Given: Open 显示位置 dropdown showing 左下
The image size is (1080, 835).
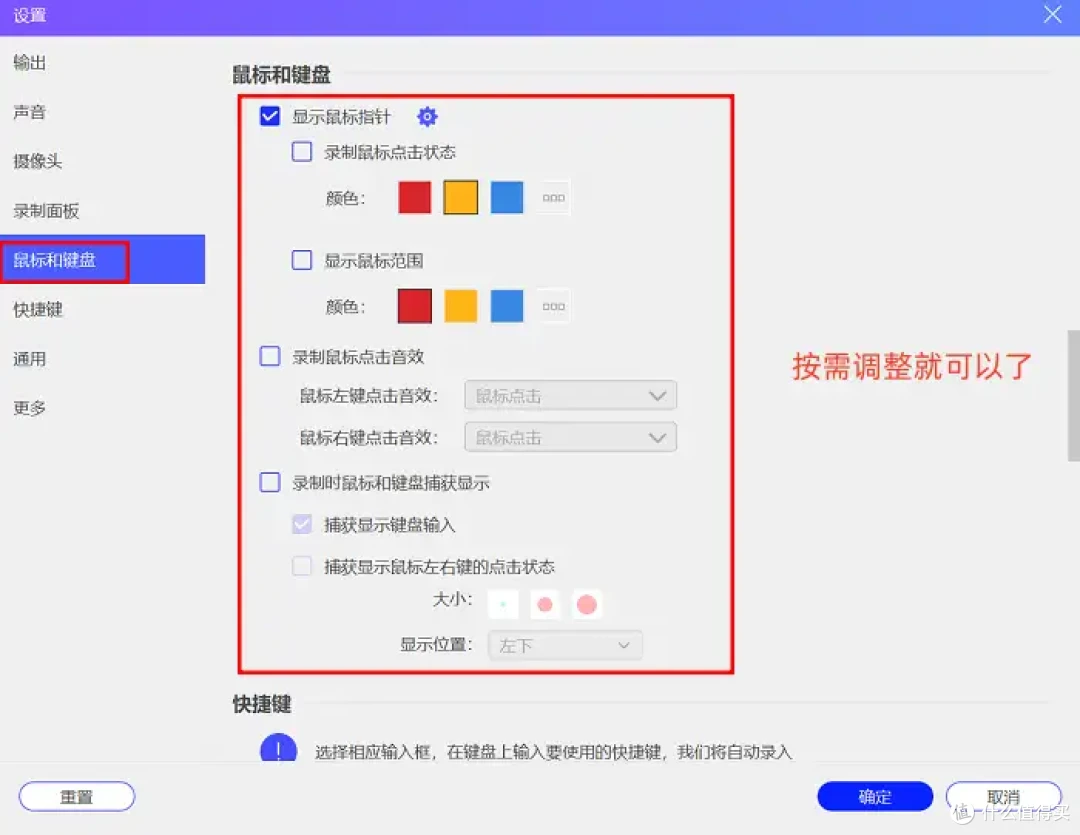Looking at the screenshot, I should click(565, 646).
